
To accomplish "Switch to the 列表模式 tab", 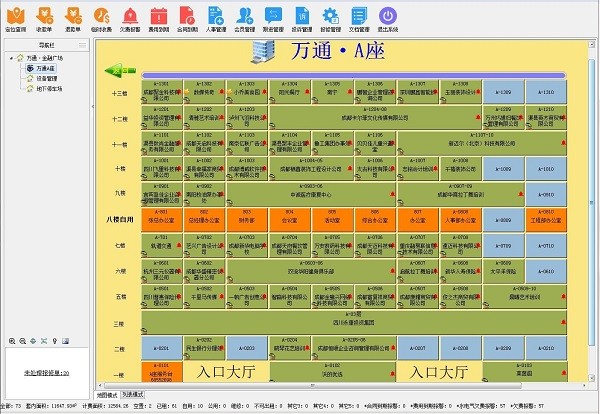I will tap(132, 394).
